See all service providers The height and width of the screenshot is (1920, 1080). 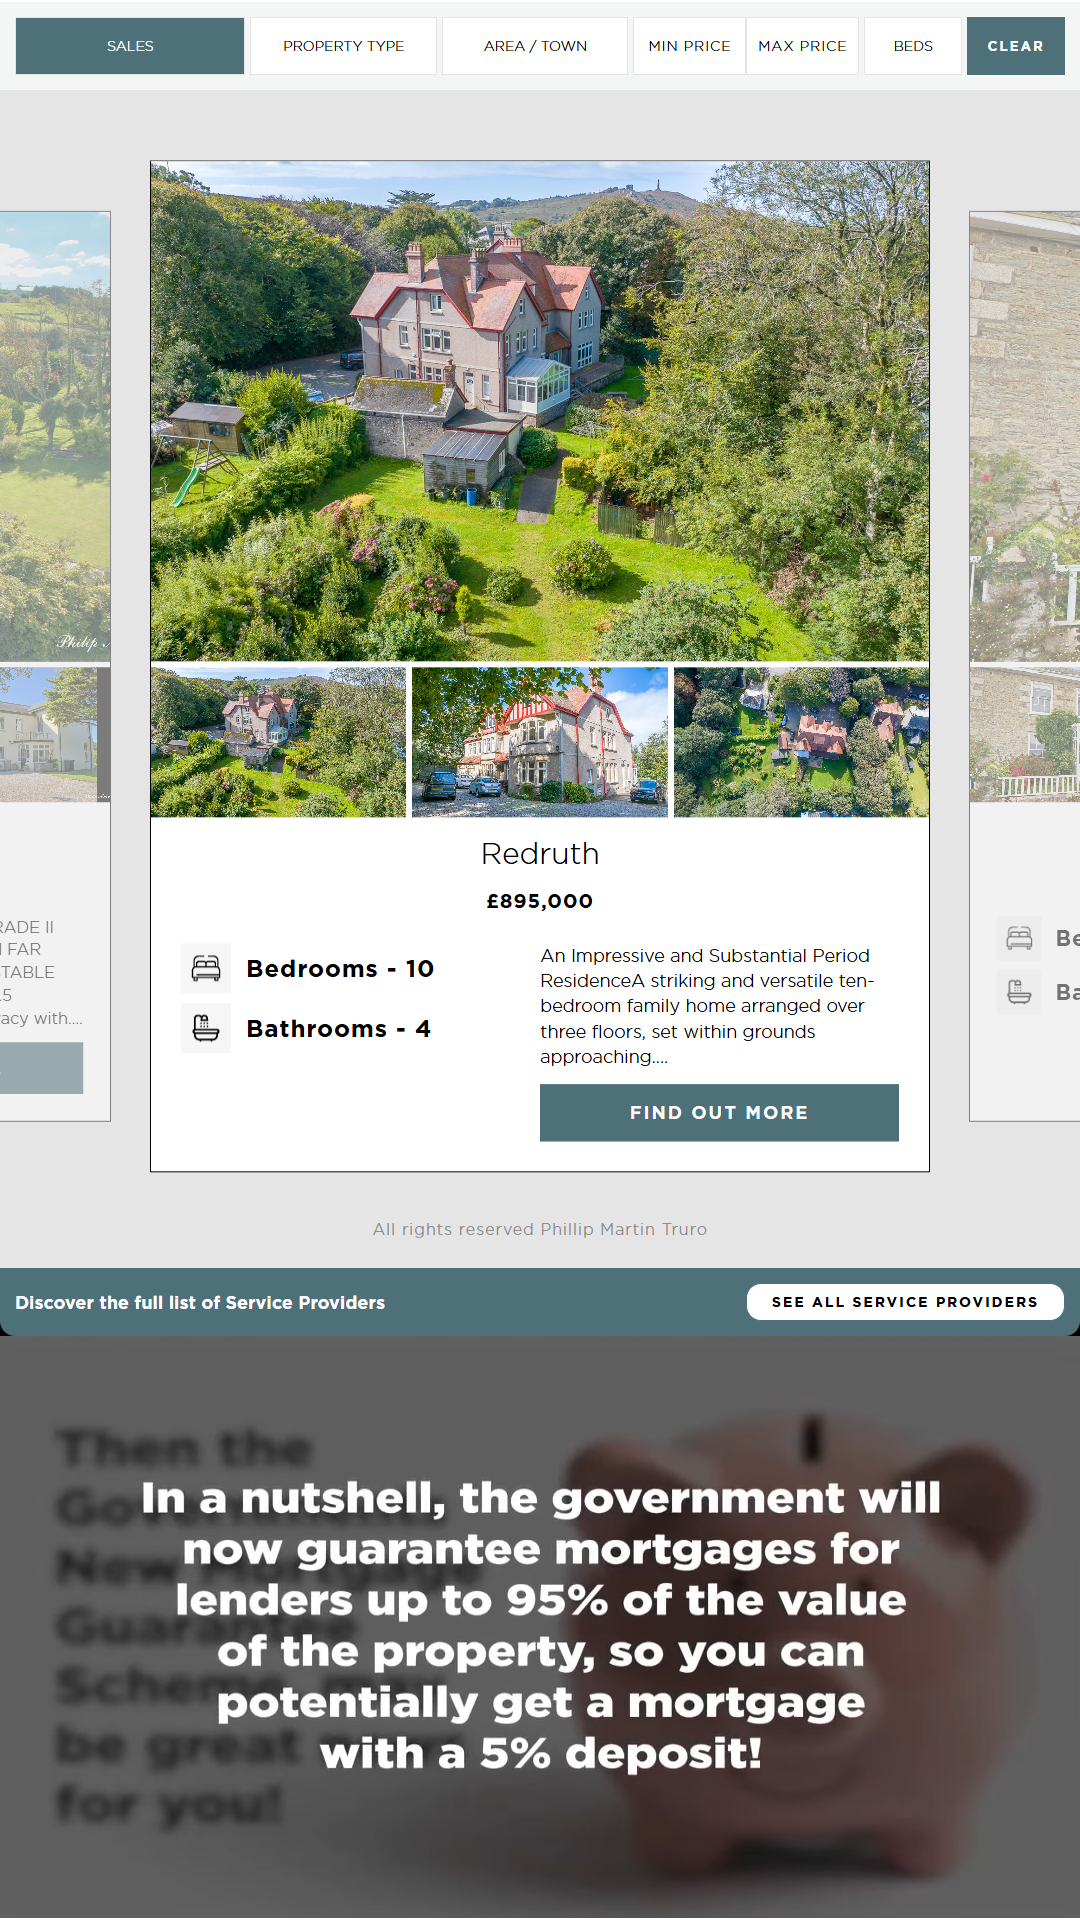(905, 1302)
